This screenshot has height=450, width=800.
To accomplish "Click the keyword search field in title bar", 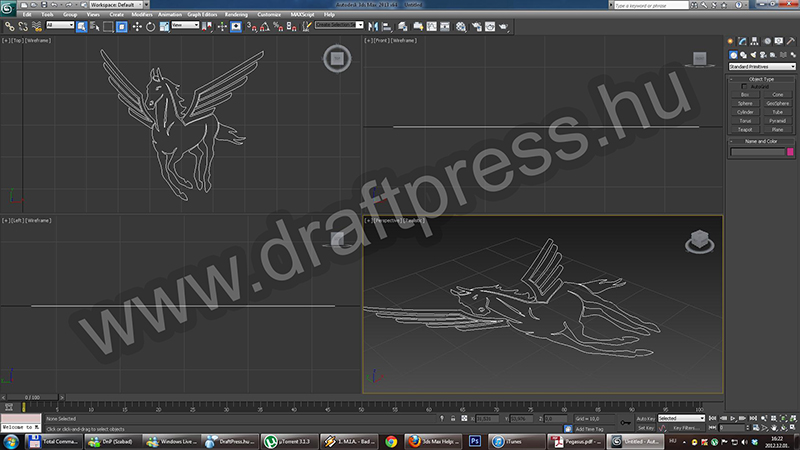I will pos(651,5).
